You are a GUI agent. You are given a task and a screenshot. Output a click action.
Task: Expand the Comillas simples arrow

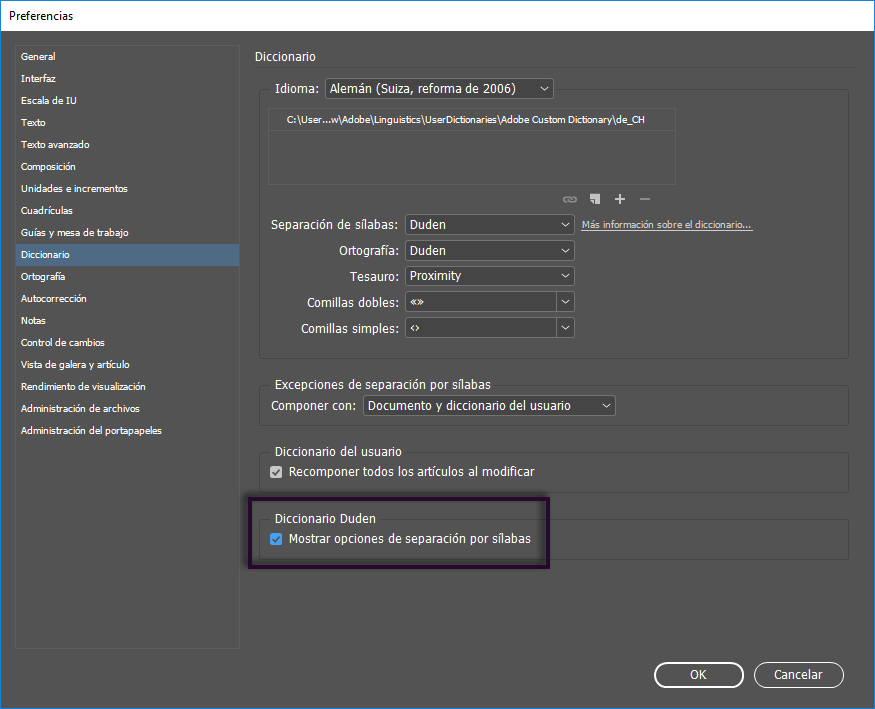pos(565,328)
